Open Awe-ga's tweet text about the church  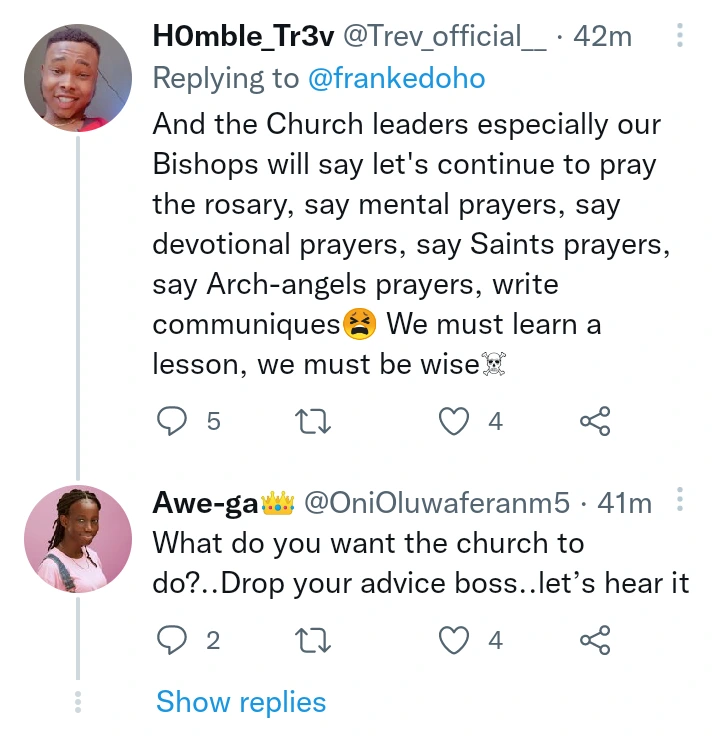click(x=420, y=562)
